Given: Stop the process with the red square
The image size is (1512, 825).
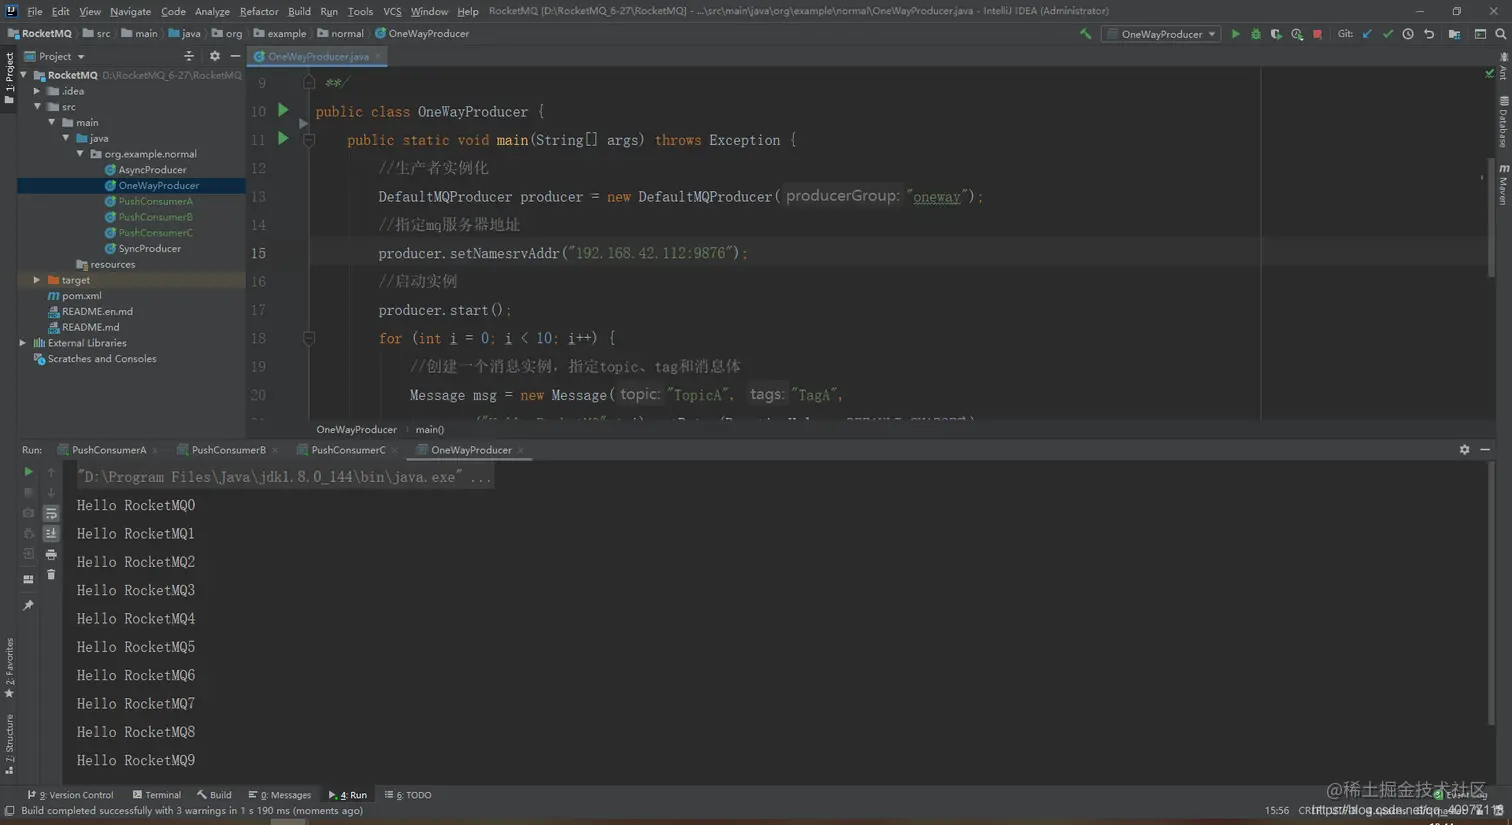Looking at the screenshot, I should 1318,34.
